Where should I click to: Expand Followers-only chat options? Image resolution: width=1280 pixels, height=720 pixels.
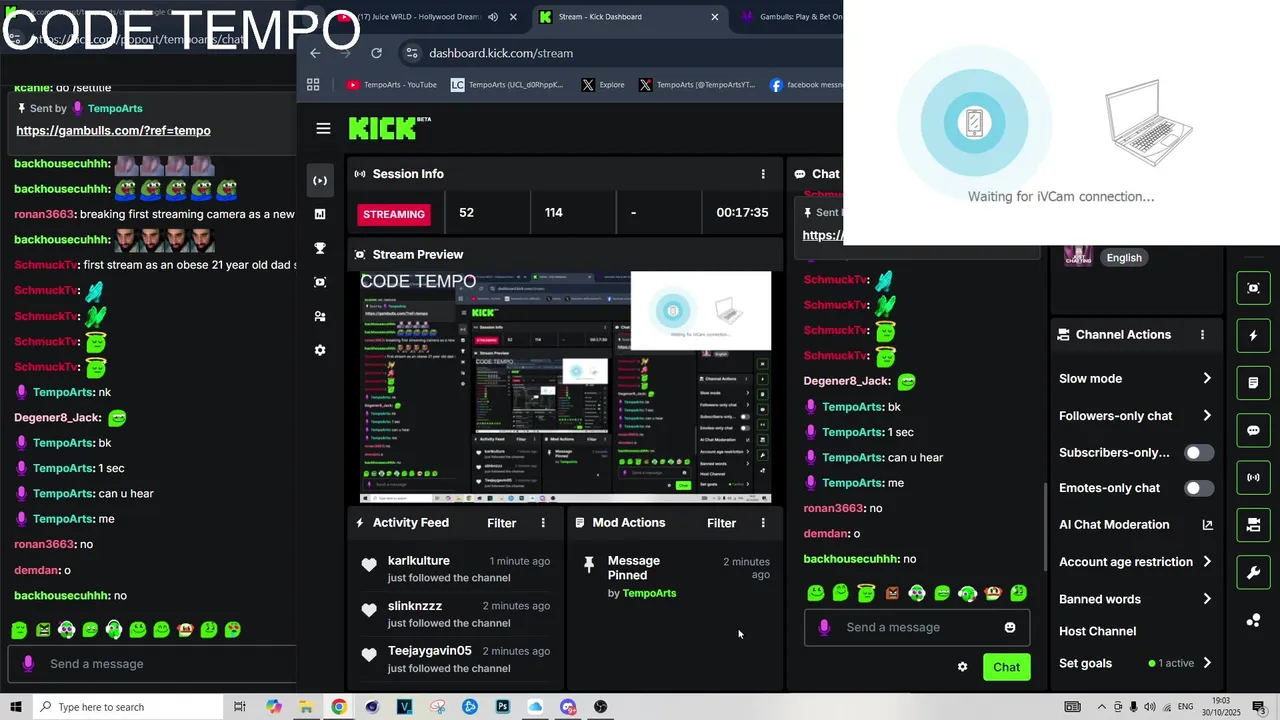(1207, 416)
